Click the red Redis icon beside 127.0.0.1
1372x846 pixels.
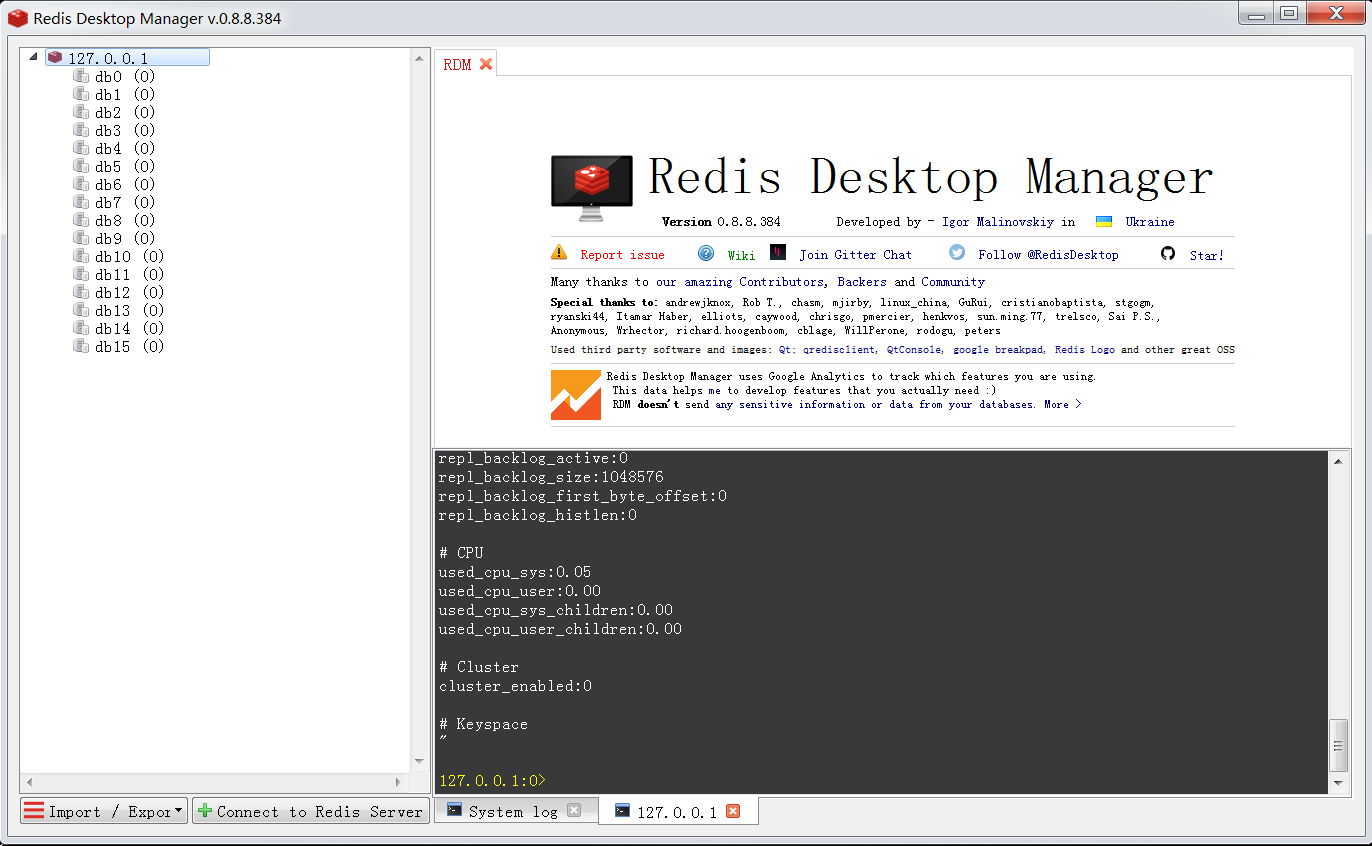(x=55, y=58)
